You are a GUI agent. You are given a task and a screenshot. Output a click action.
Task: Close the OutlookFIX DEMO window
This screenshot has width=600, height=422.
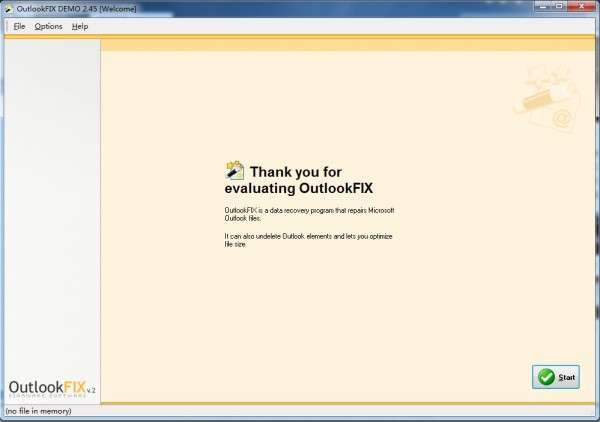(x=581, y=6)
